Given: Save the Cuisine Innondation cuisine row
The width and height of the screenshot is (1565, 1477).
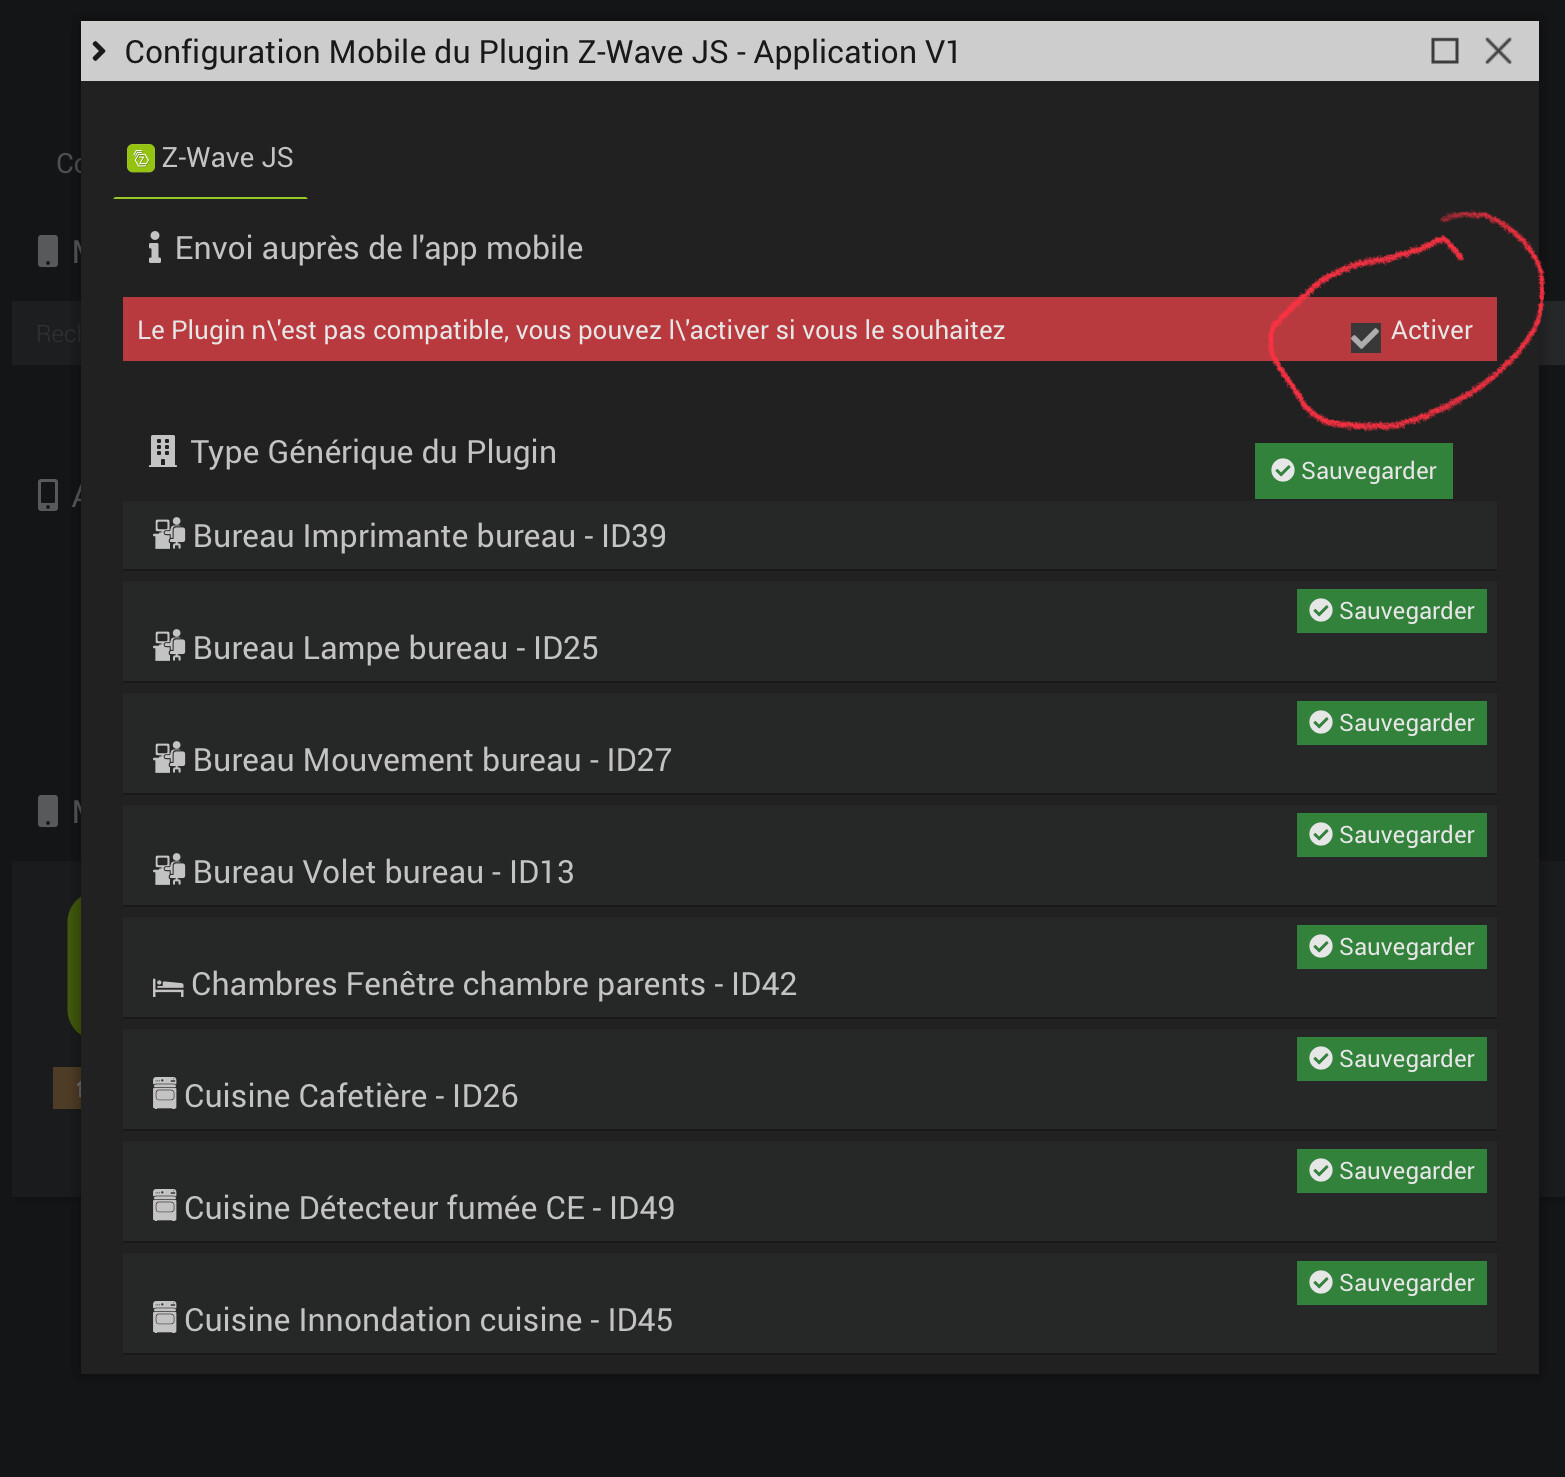Looking at the screenshot, I should pyautogui.click(x=1391, y=1283).
